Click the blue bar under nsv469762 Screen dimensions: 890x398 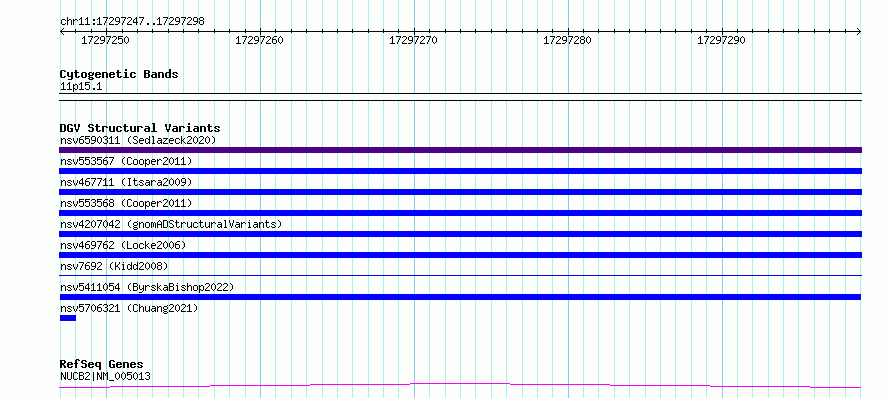coord(460,255)
